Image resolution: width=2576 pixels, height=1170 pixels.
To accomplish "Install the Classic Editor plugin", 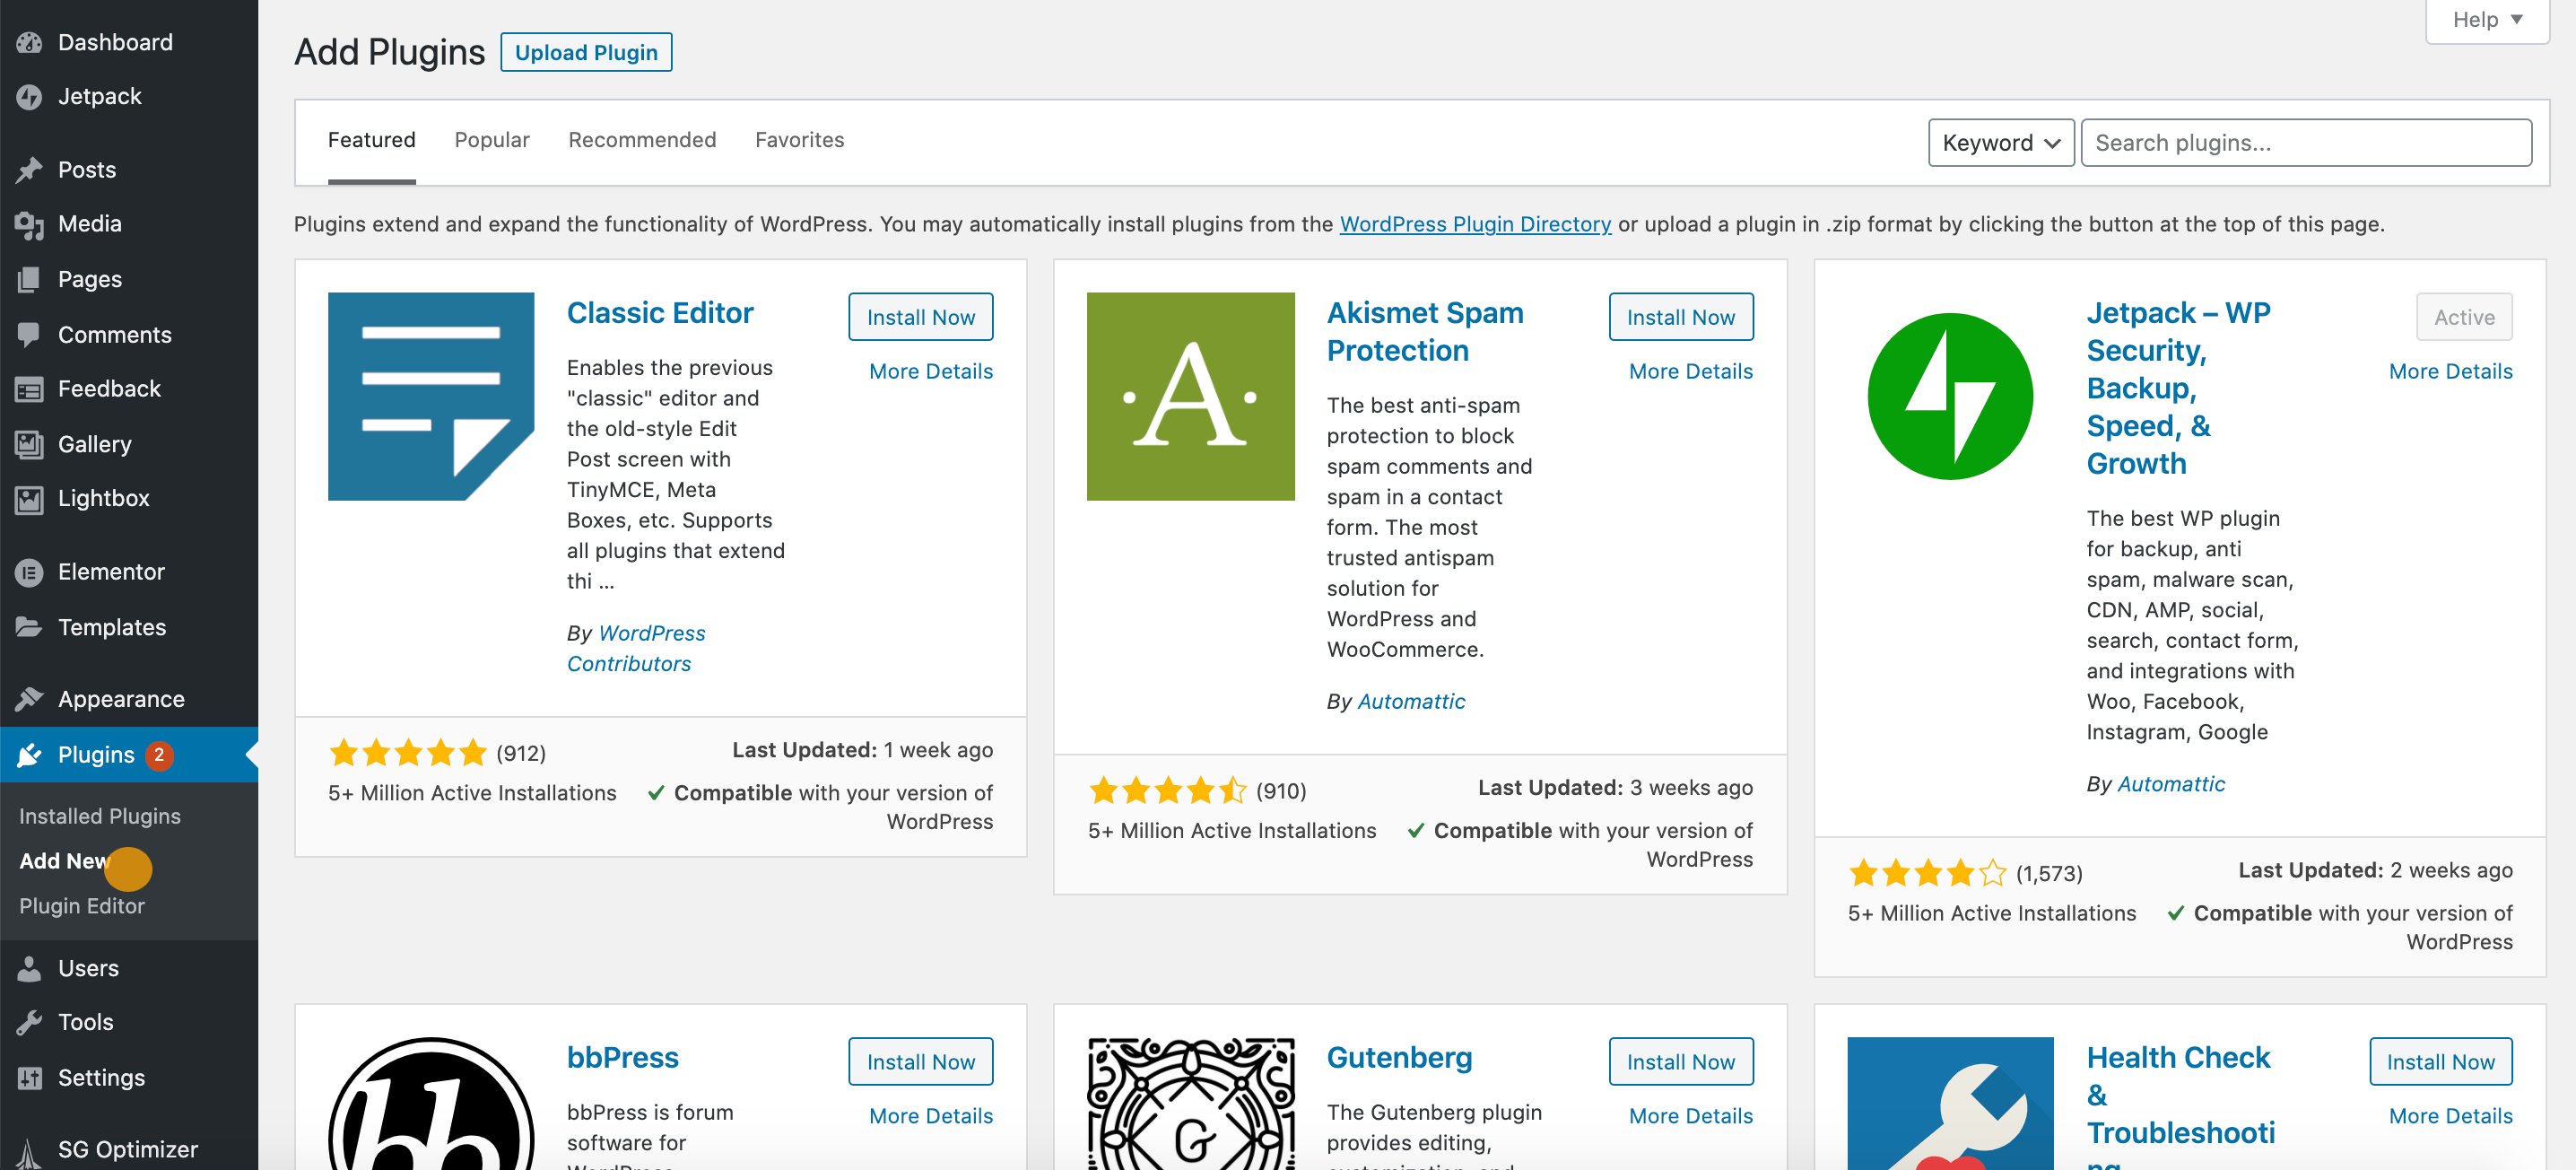I will (920, 317).
